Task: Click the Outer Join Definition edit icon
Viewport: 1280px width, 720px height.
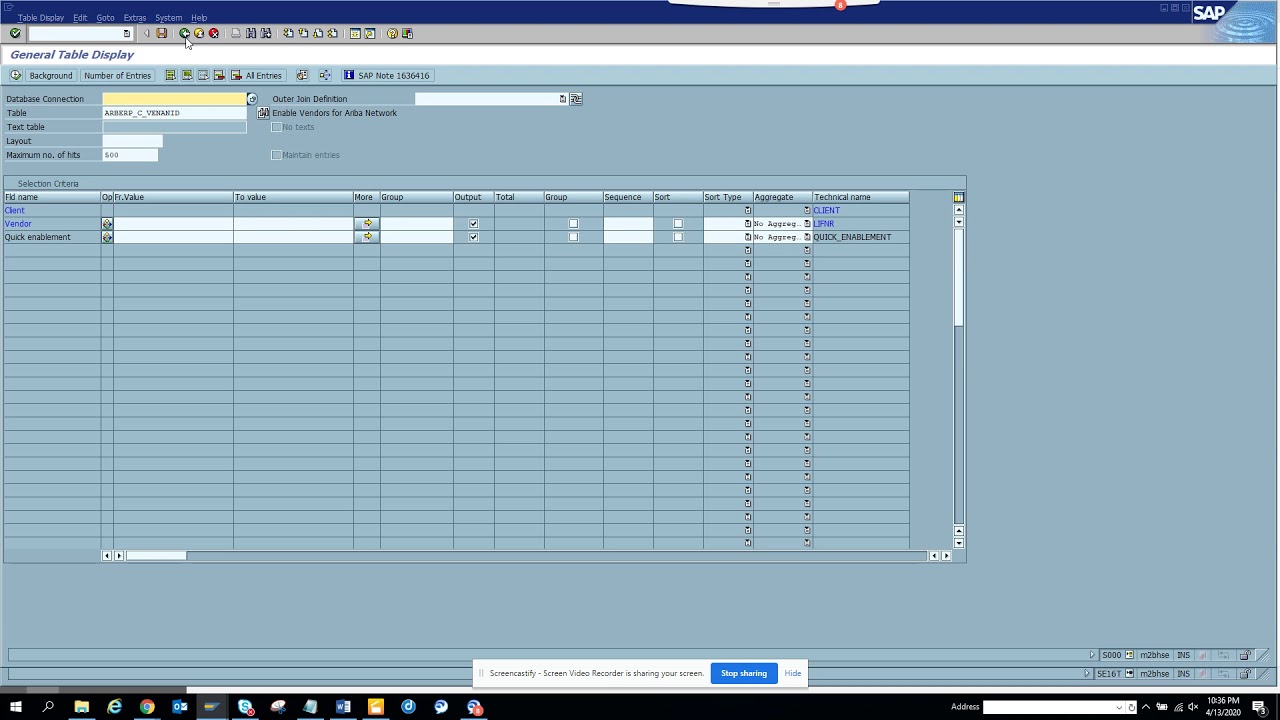Action: (576, 99)
